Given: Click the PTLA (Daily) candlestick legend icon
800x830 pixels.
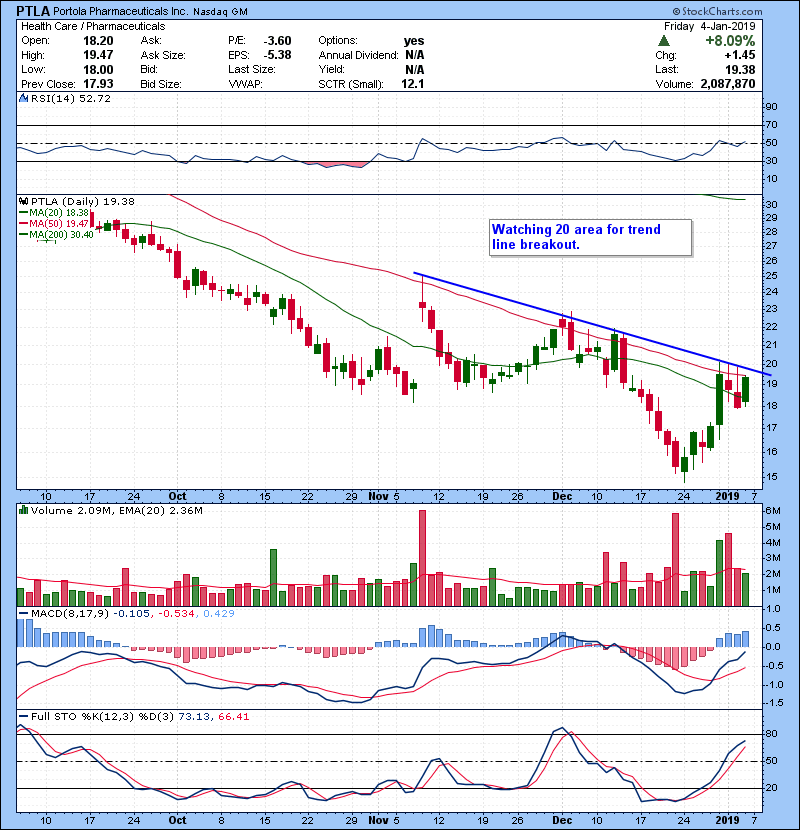Looking at the screenshot, I should click(23, 202).
